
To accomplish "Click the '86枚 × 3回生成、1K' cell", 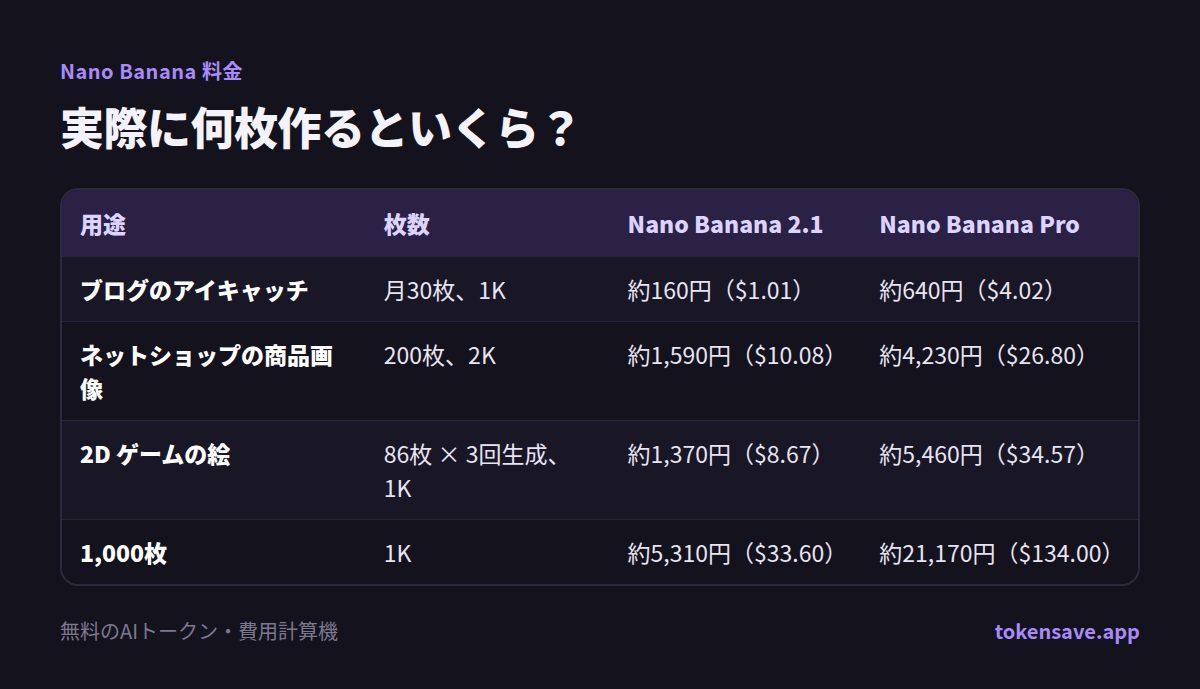I will (470, 471).
